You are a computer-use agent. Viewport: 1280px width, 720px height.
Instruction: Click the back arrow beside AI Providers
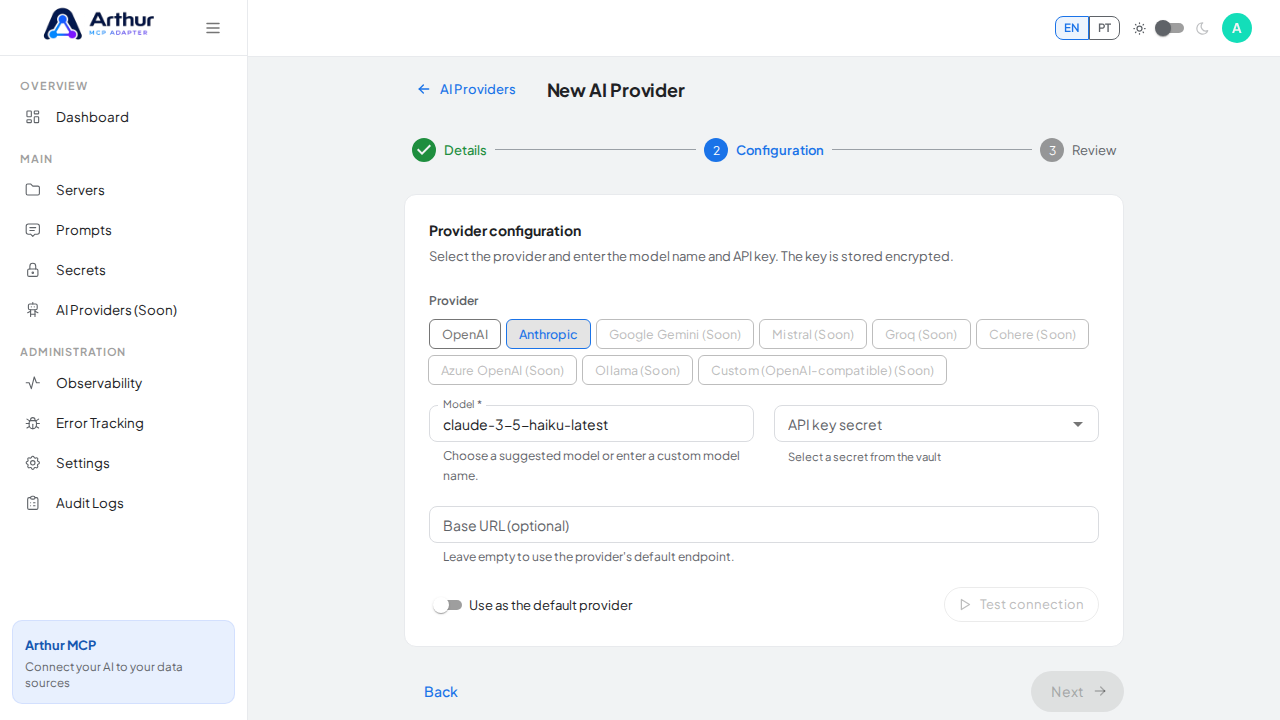pyautogui.click(x=424, y=89)
